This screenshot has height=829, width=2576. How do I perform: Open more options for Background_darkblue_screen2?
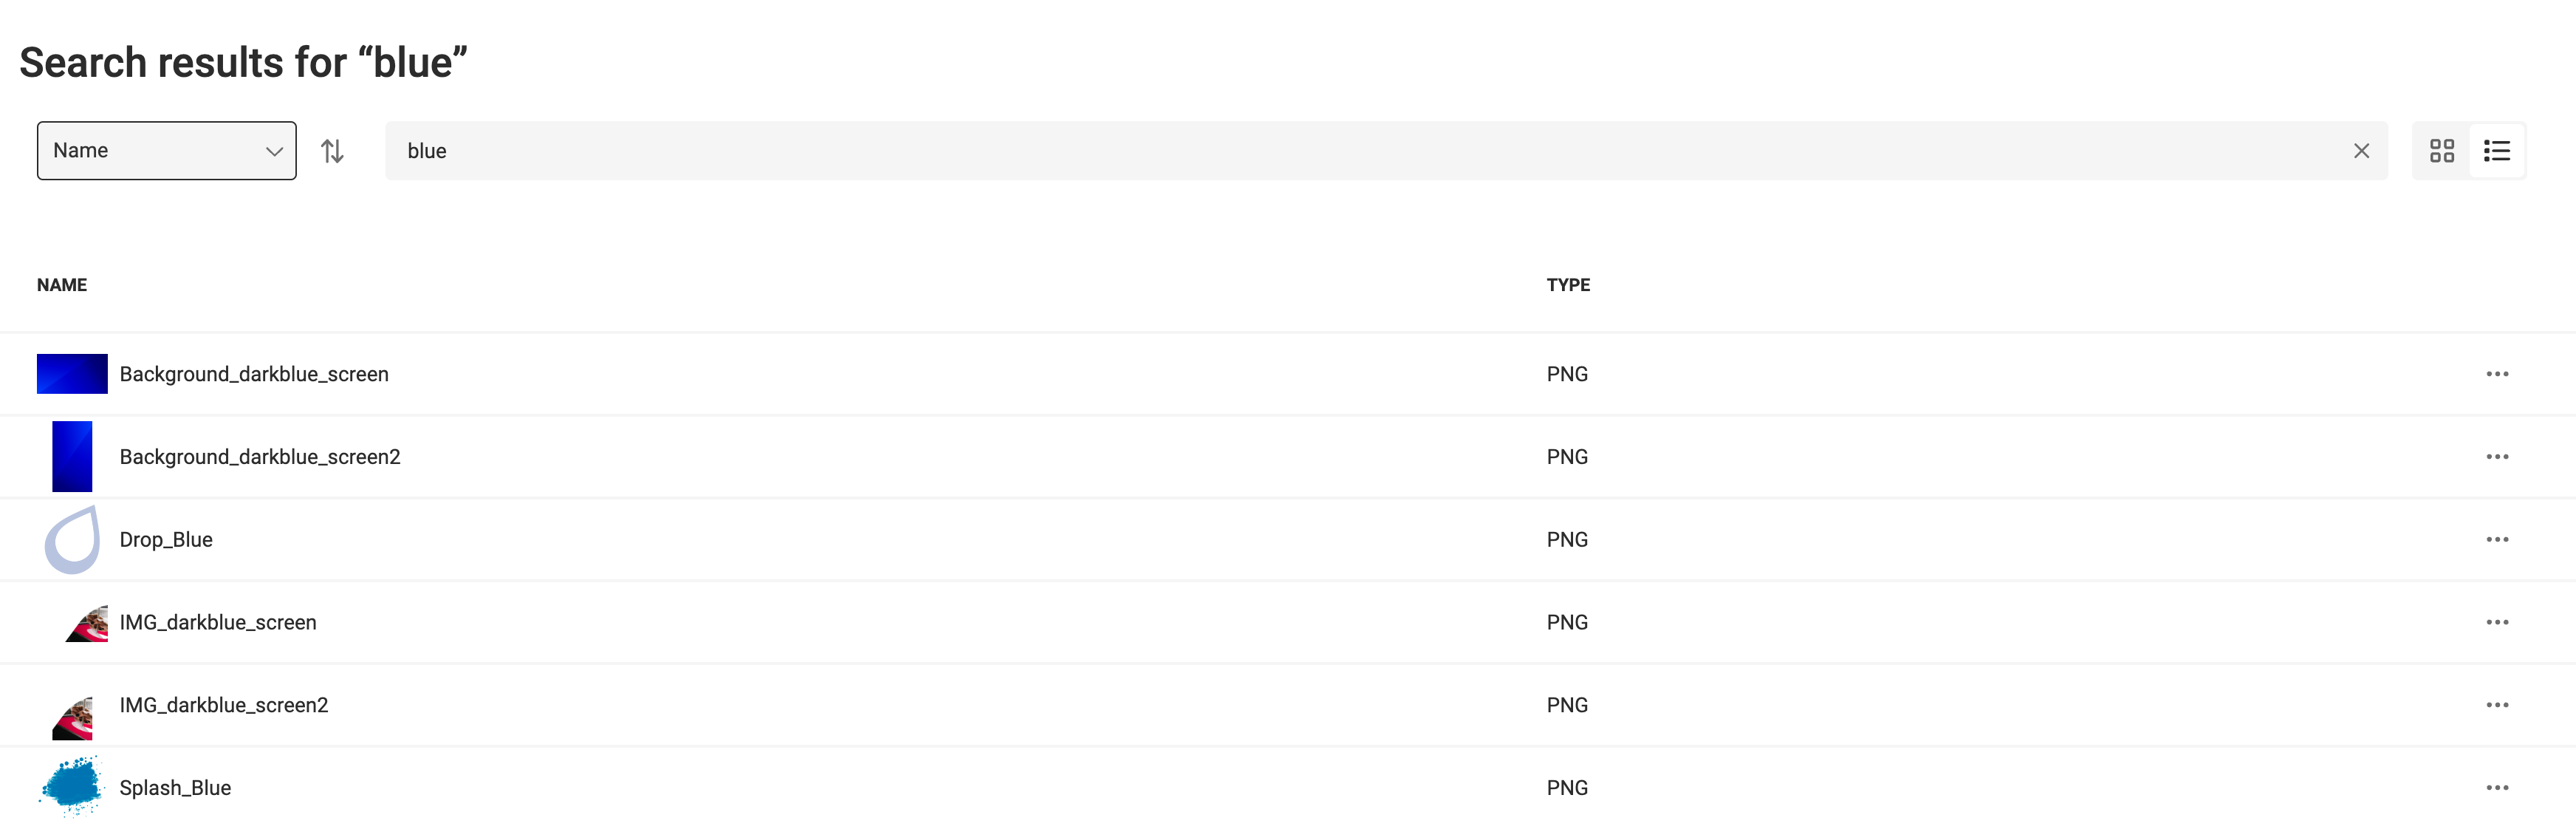(x=2496, y=457)
